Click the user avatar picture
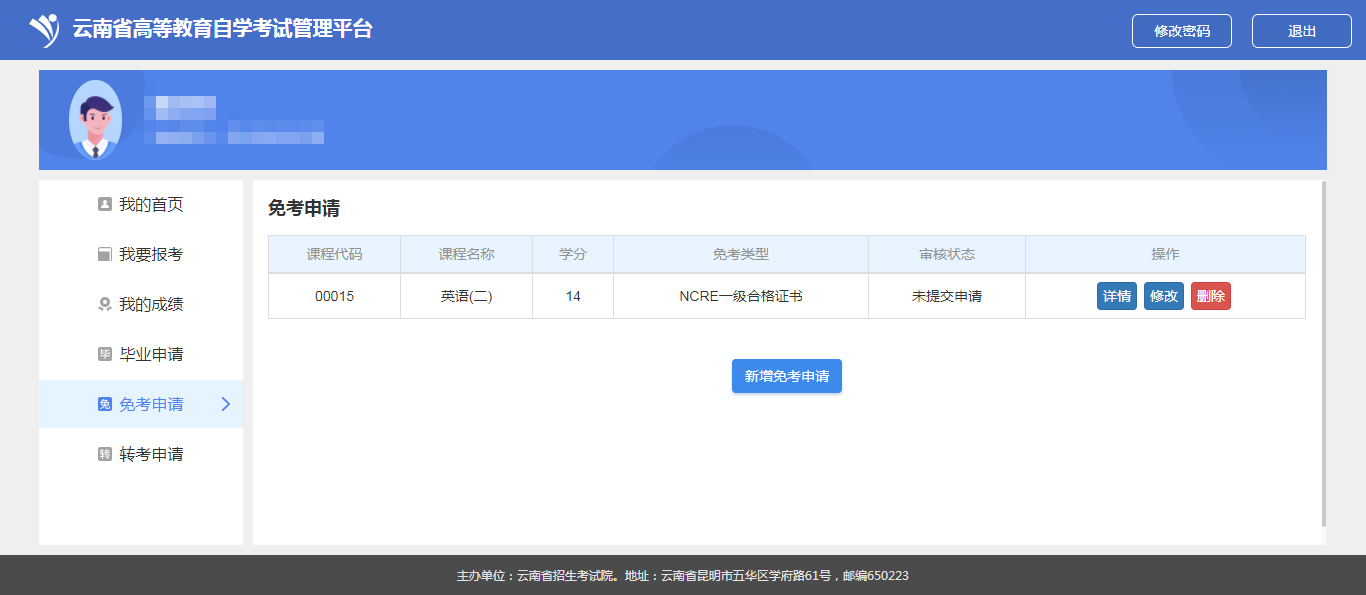The width and height of the screenshot is (1366, 595). [95, 120]
